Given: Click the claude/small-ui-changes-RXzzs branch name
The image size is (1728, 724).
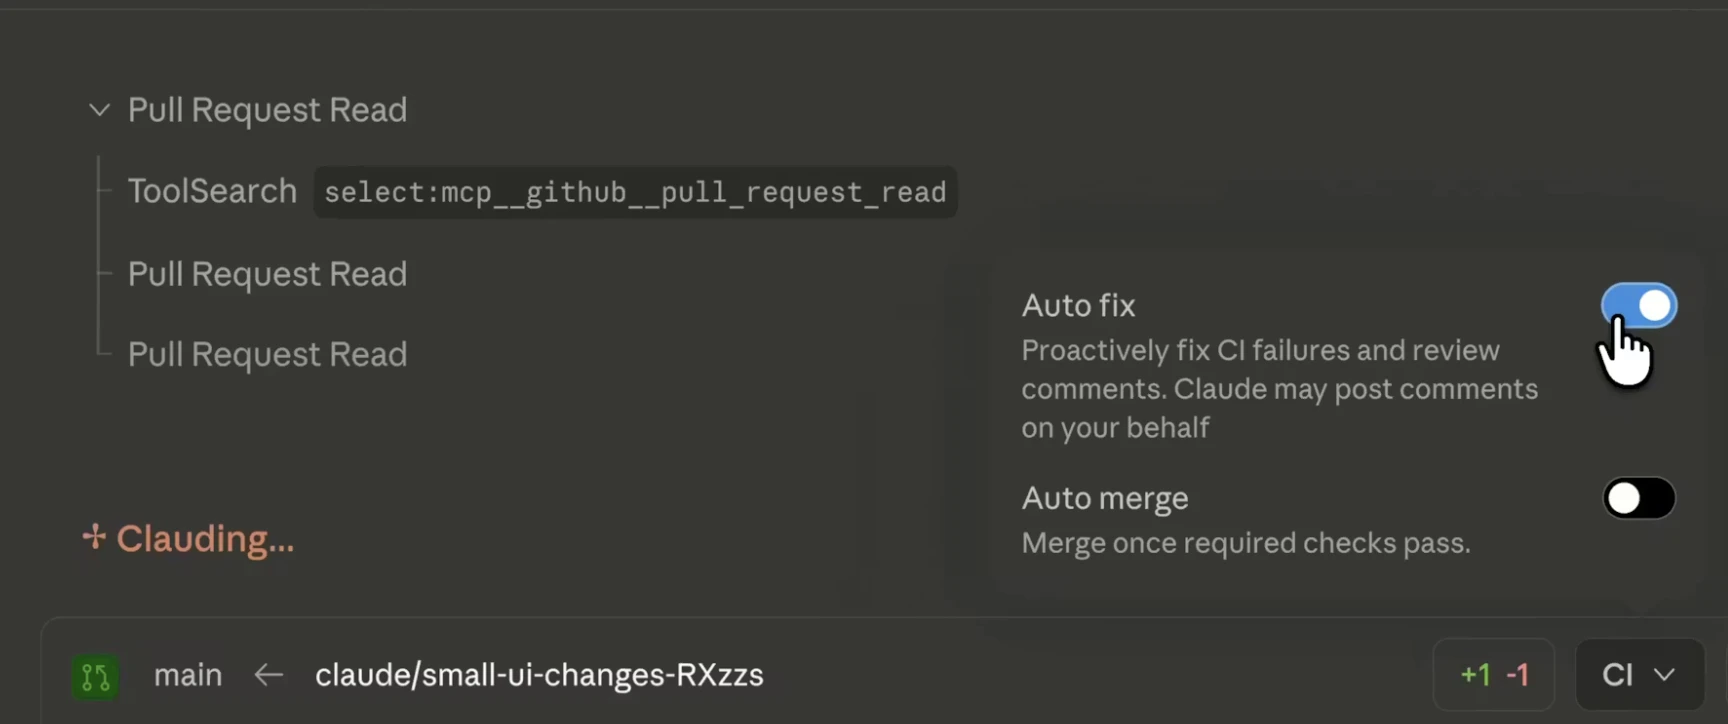Looking at the screenshot, I should coord(539,675).
